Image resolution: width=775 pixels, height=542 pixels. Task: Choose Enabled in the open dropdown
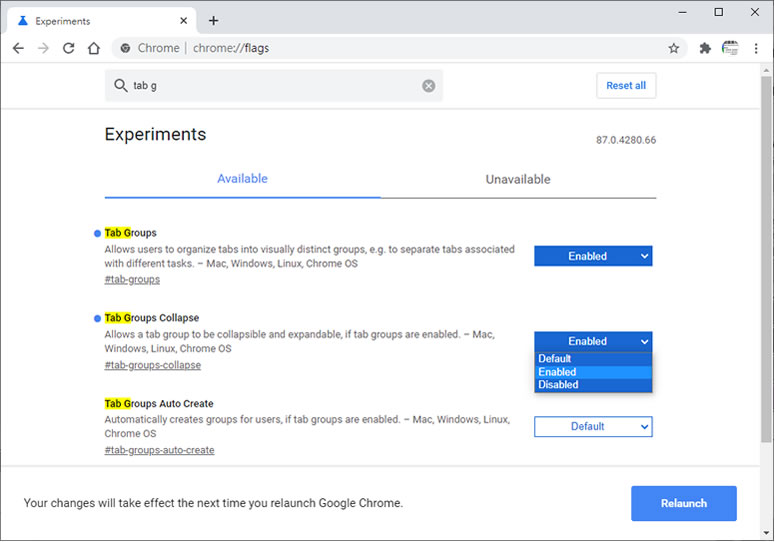[593, 372]
